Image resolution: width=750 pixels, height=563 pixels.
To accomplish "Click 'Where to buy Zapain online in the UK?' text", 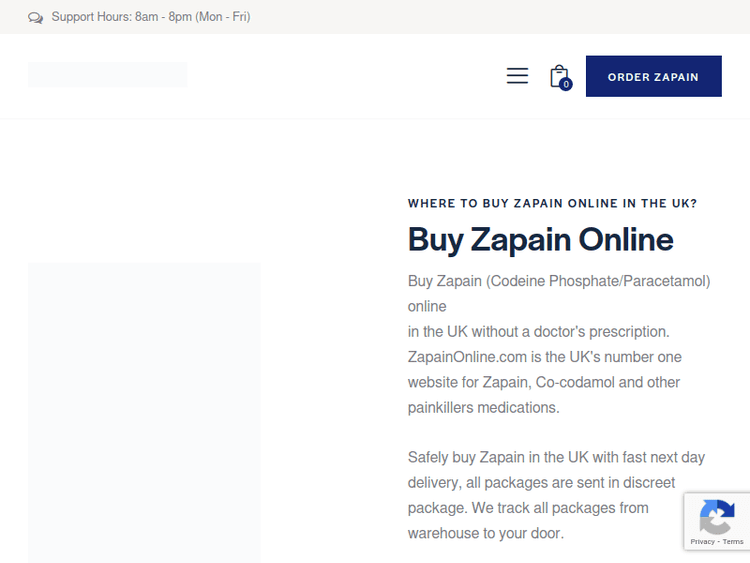I will [552, 203].
